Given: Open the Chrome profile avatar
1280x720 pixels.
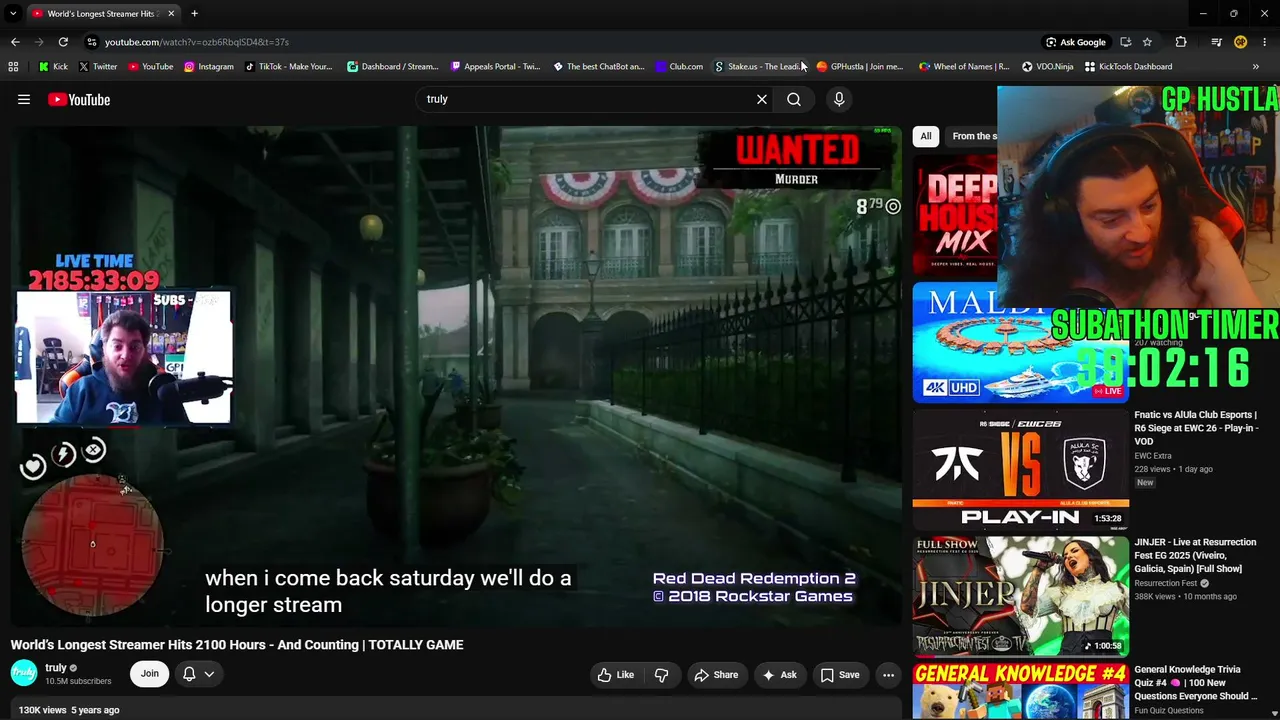Looking at the screenshot, I should click(x=1240, y=42).
